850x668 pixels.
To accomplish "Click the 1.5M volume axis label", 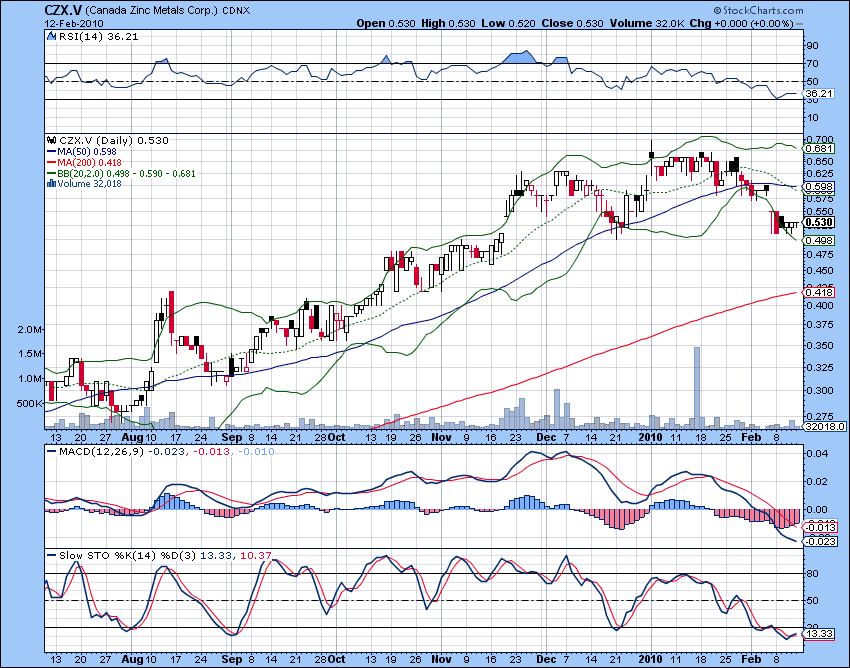I will (x=30, y=354).
